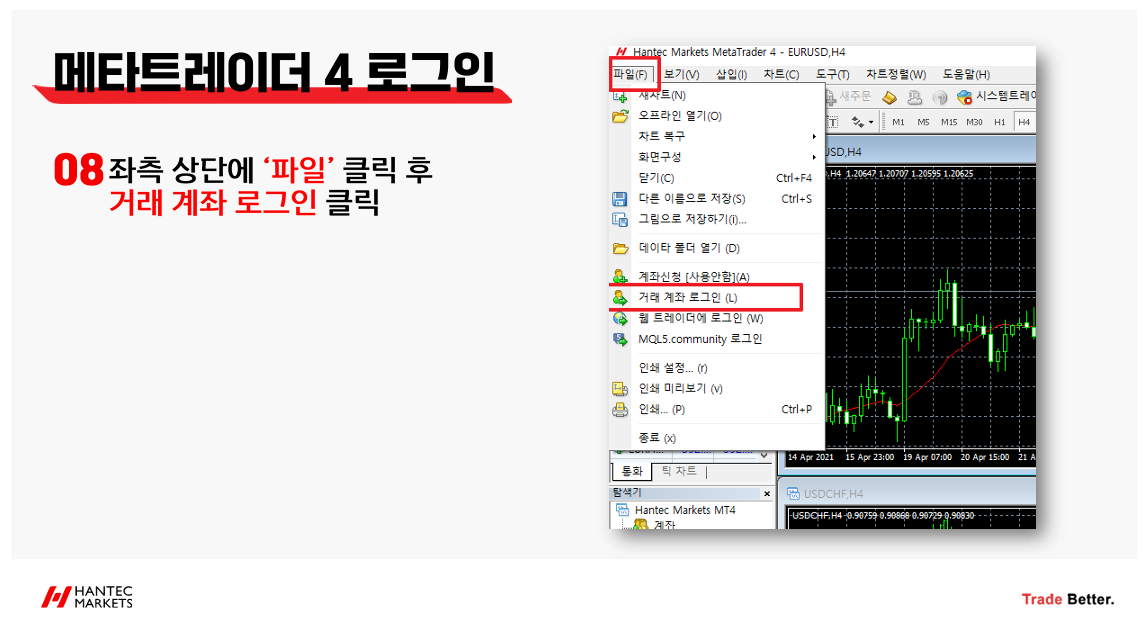Select 거래 계좌 로그인 (L)
The width and height of the screenshot is (1148, 644).
pos(718,297)
